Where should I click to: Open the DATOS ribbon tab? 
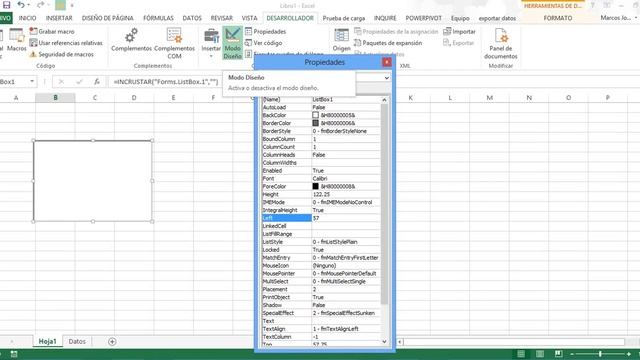pyautogui.click(x=192, y=18)
